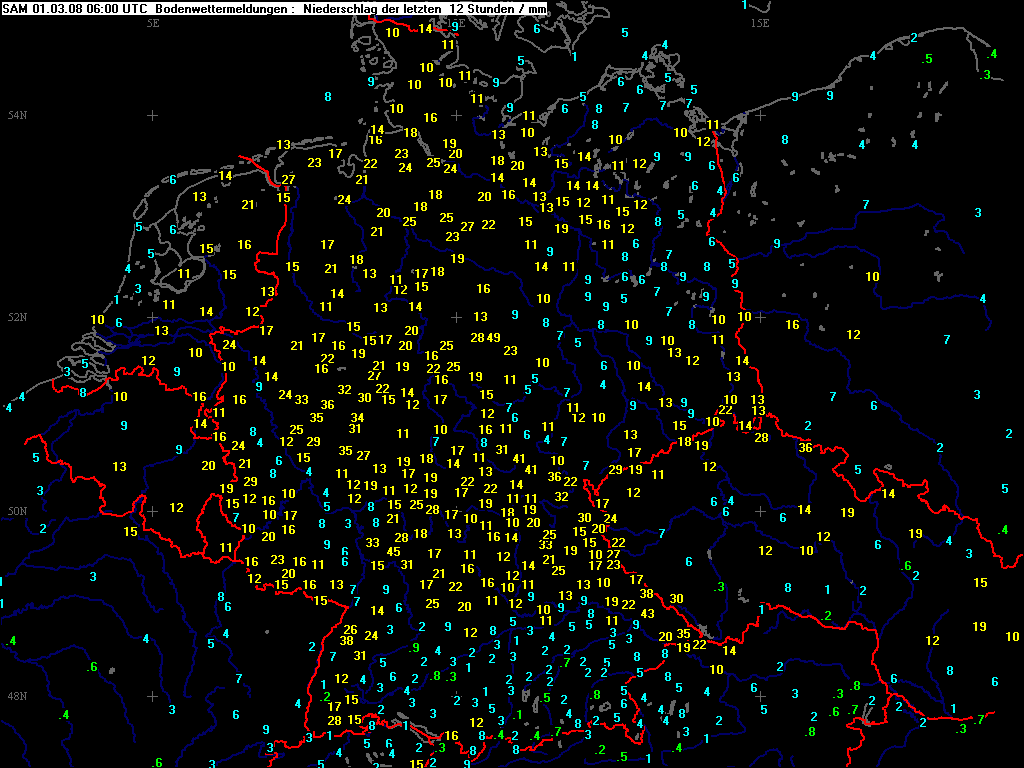Click the "SAM" day abbreviation in the header
Viewport: 1024px width, 768px height.
click(16, 9)
